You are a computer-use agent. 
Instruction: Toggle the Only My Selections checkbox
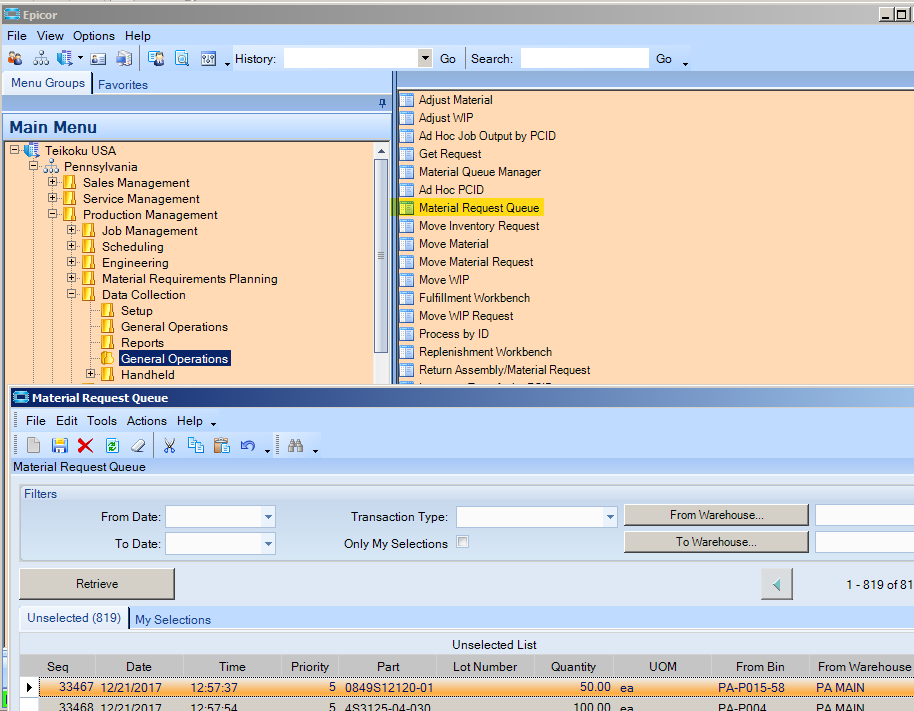463,542
